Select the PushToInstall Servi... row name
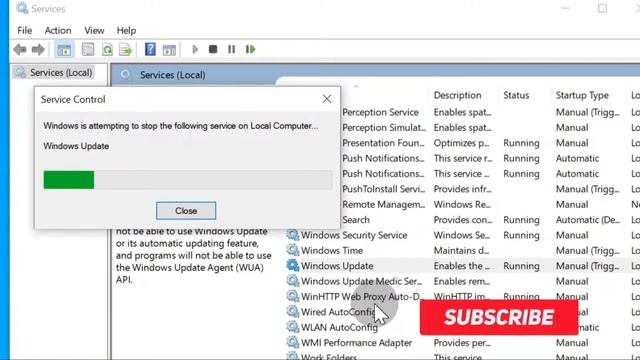640x360 pixels. 384,189
